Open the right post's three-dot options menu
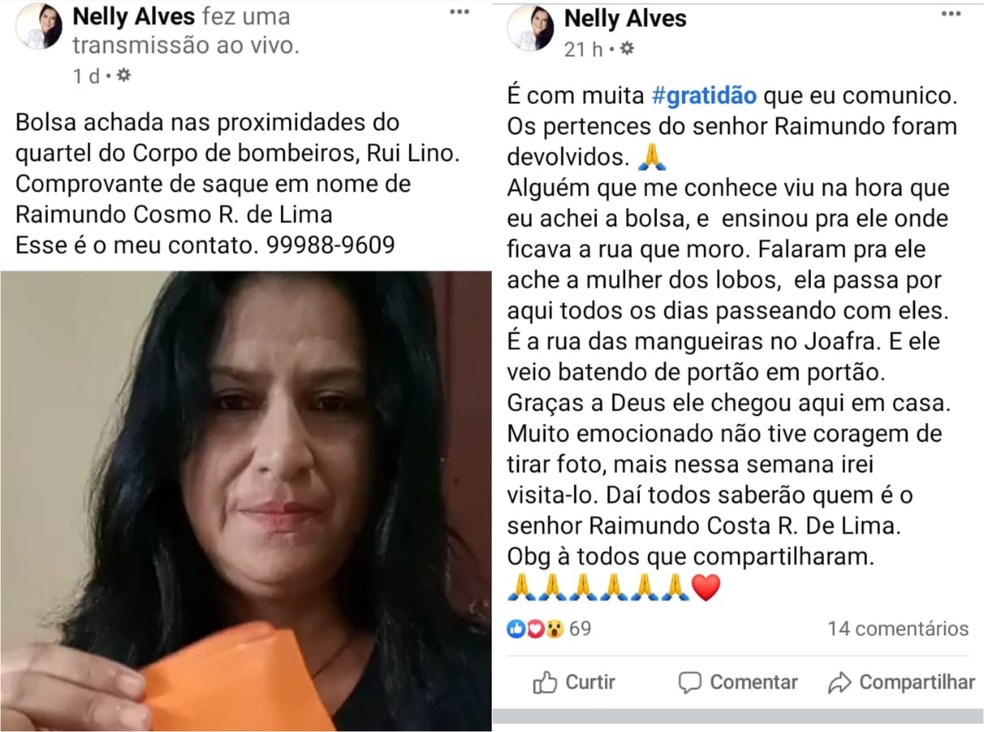This screenshot has height=732, width=984. tap(951, 14)
